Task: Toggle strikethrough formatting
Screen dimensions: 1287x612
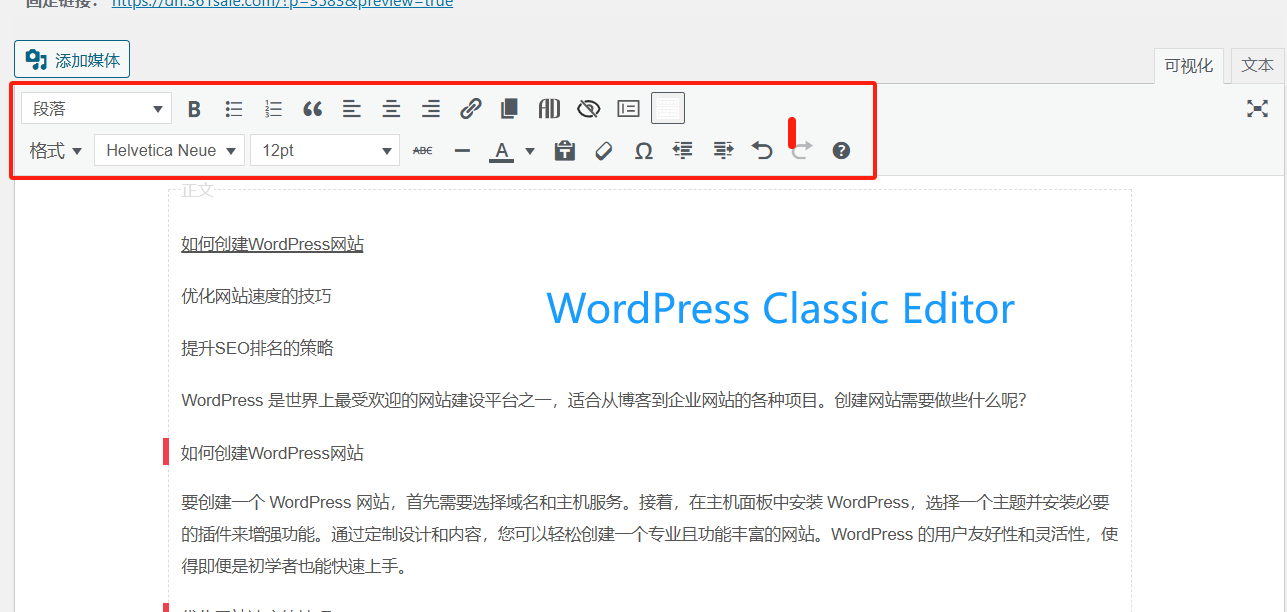Action: 422,150
